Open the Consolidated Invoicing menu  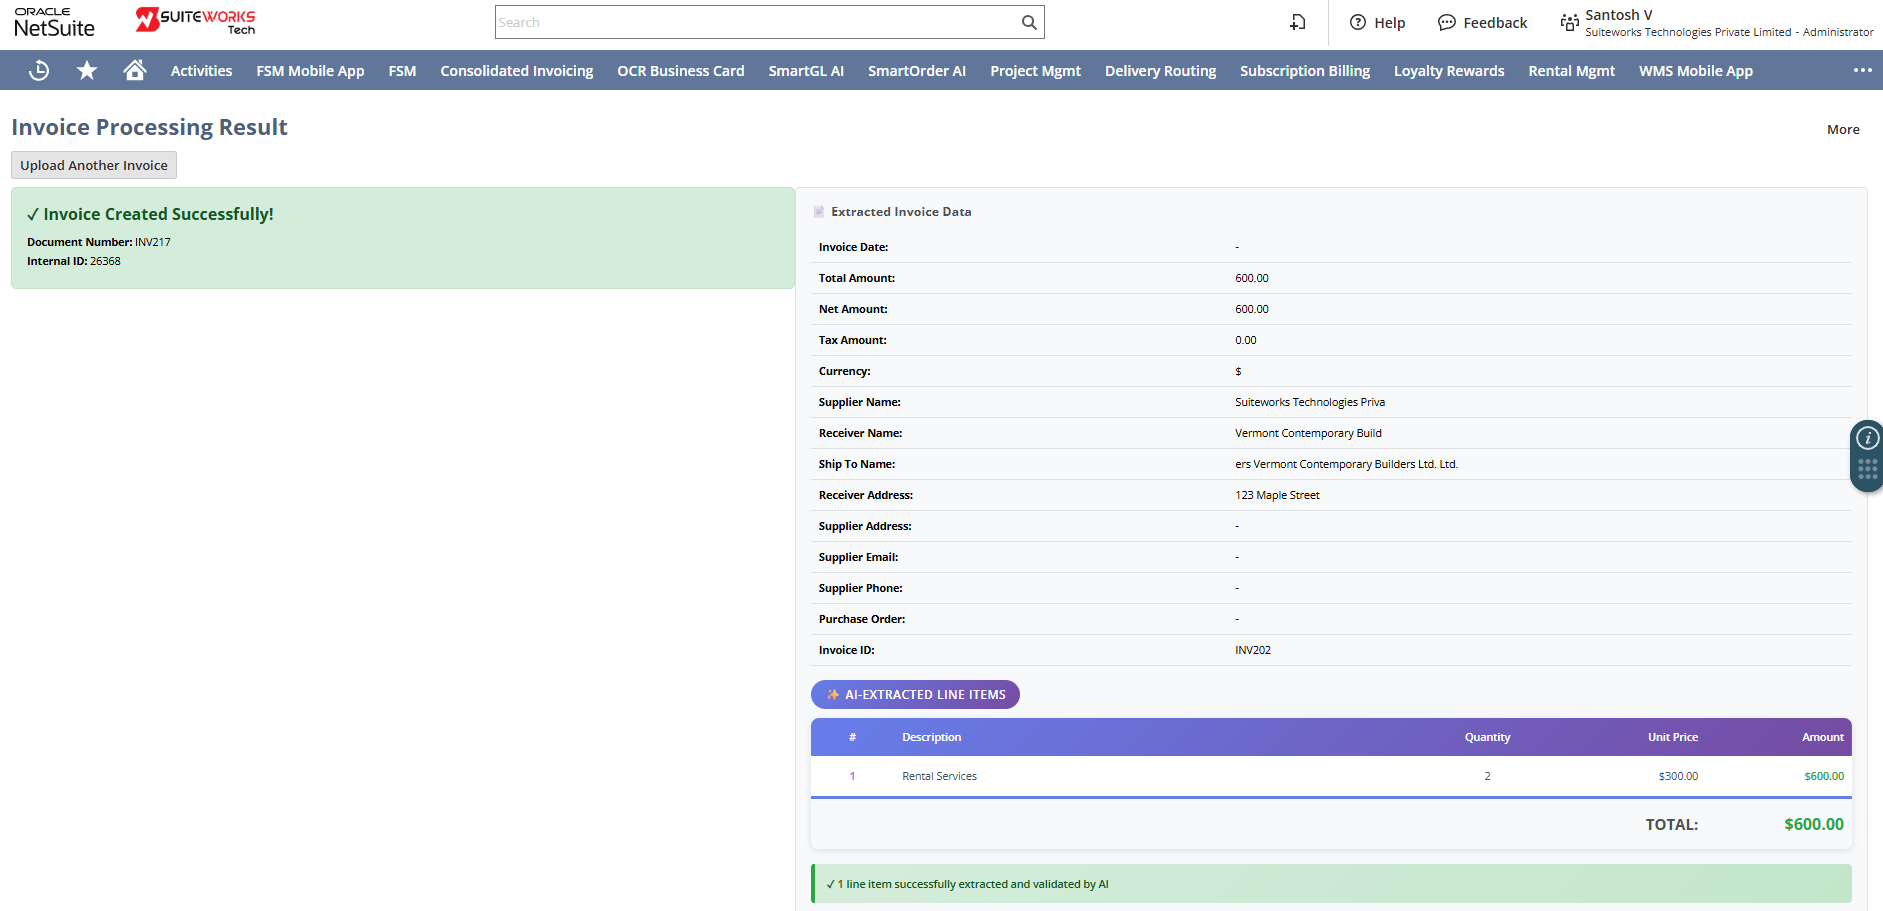tap(516, 71)
